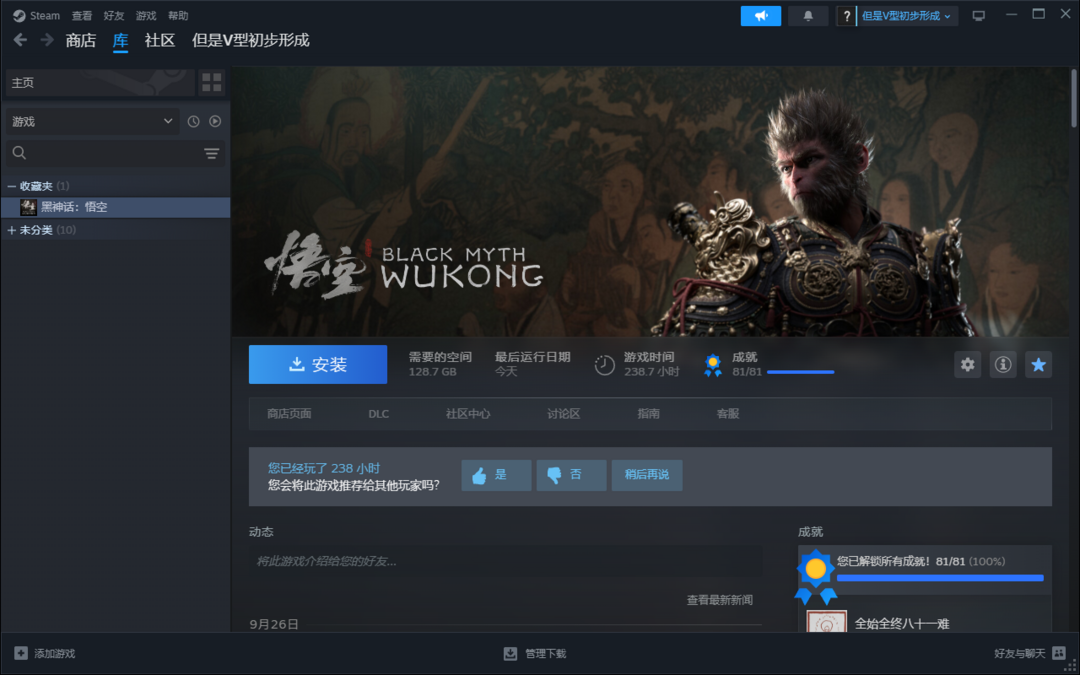This screenshot has width=1080, height=675.
Task: Open the DLC link
Action: pos(379,414)
